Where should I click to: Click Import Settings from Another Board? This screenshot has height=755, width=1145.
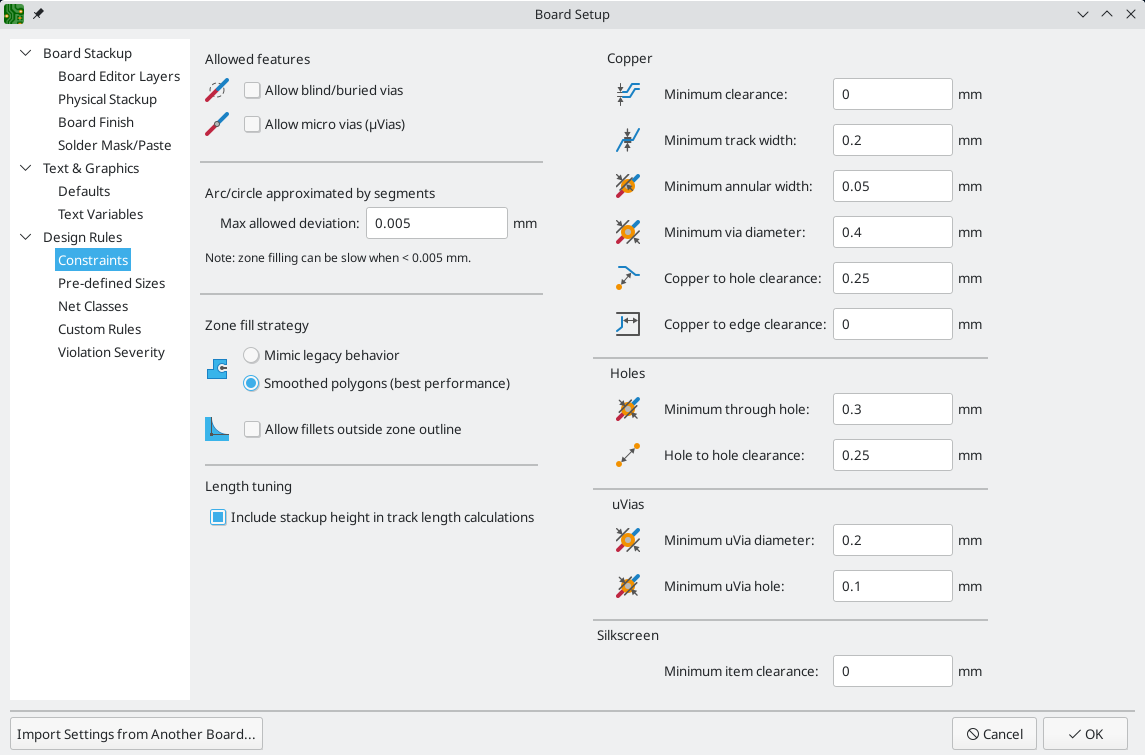point(136,734)
